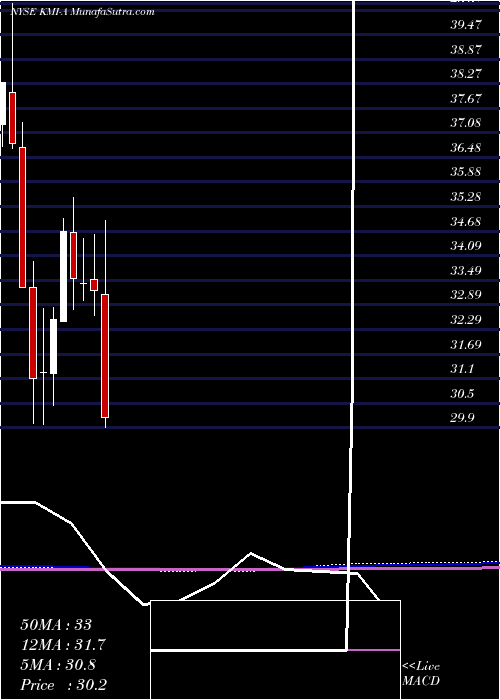Click the 5MA : 30.8 indicator text
This screenshot has height=700, width=500.
[58, 665]
